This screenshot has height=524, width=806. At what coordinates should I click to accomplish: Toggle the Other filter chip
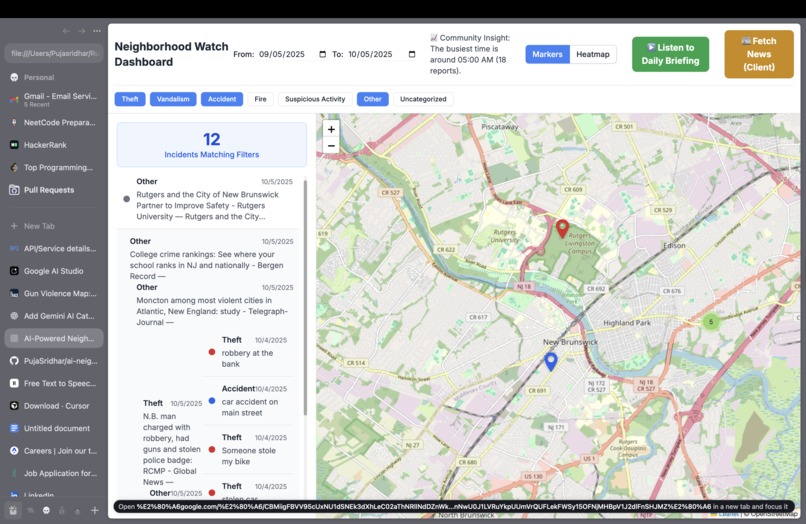pyautogui.click(x=373, y=99)
